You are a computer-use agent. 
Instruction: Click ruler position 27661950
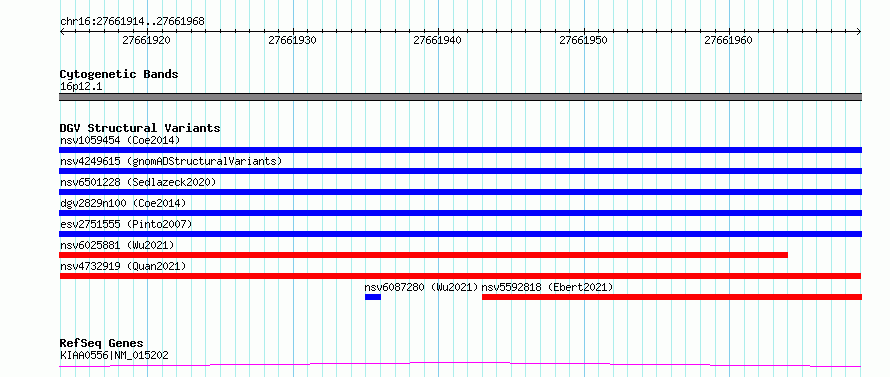[583, 40]
